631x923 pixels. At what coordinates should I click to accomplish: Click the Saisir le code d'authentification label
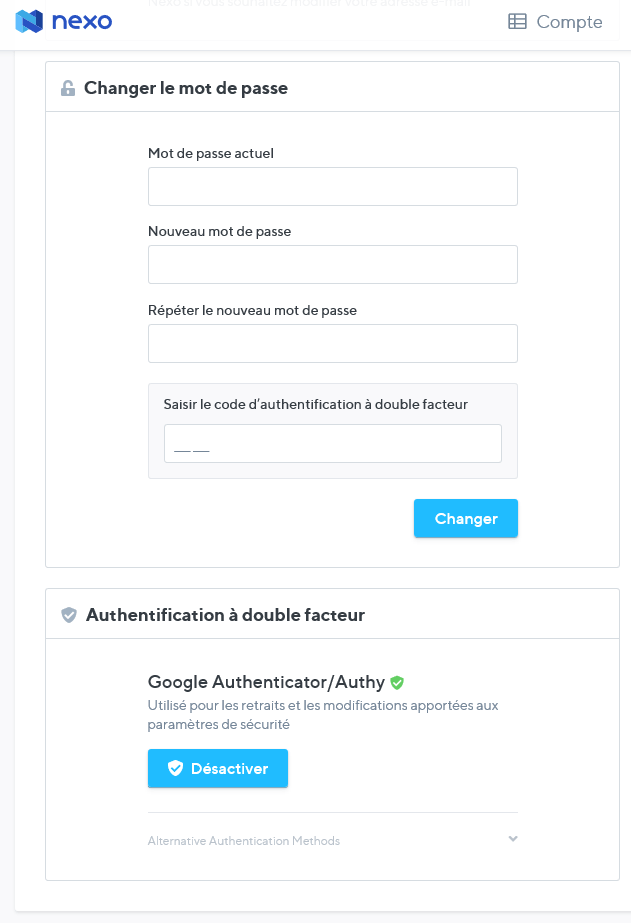pos(315,404)
